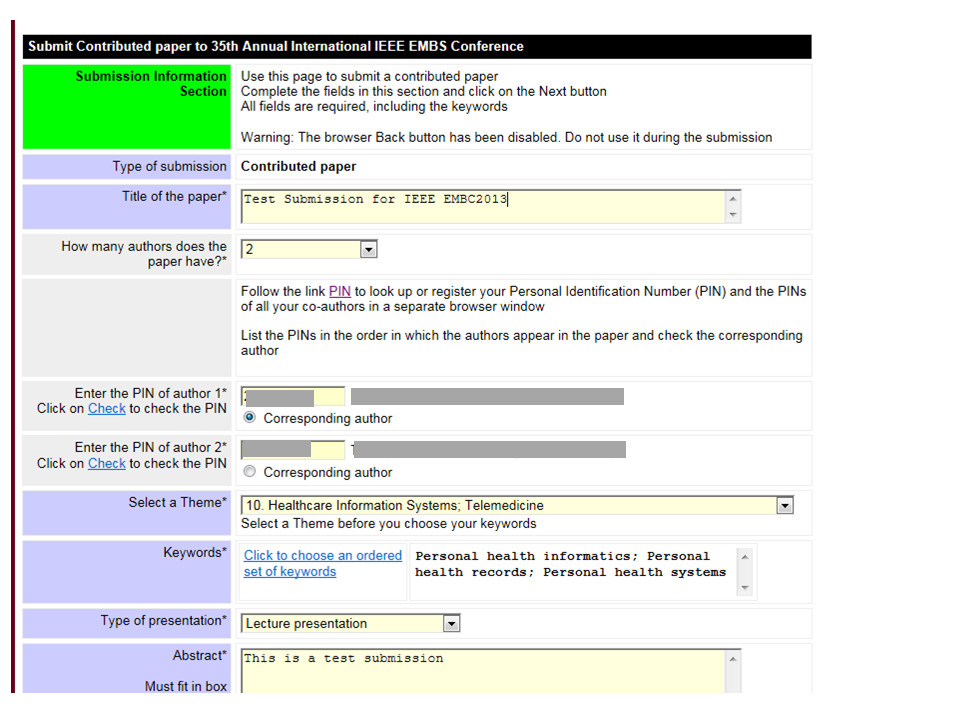Click the 'Keywords*' field label
960x720 pixels.
[195, 552]
